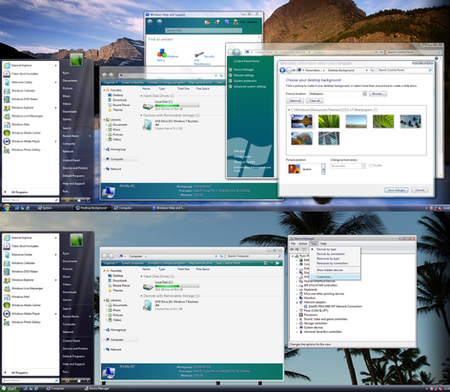This screenshot has height=392, width=450.
Task: Go forward in Windows Help and Support
Action: [x=159, y=22]
